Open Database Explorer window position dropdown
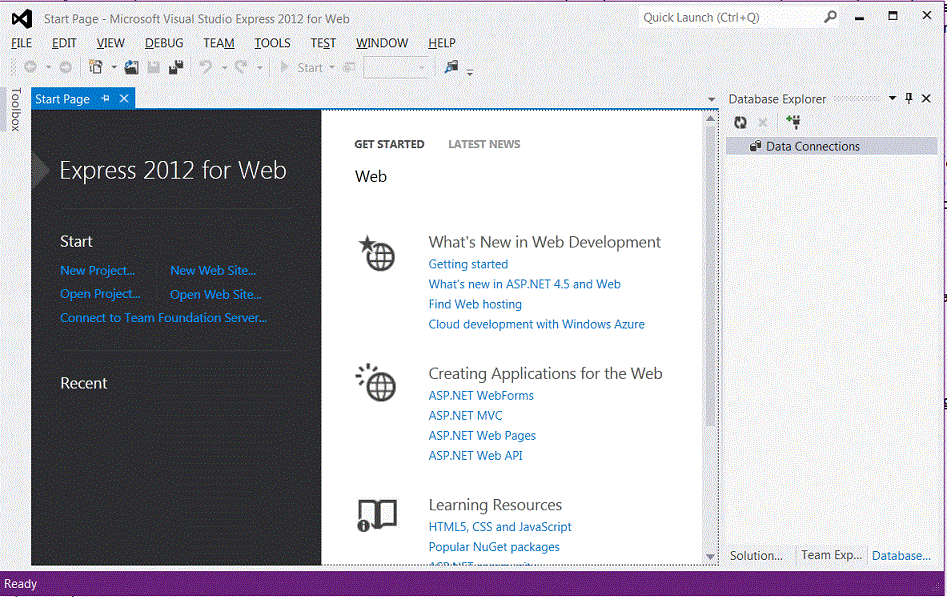Screen dimensions: 947x600 [892, 98]
